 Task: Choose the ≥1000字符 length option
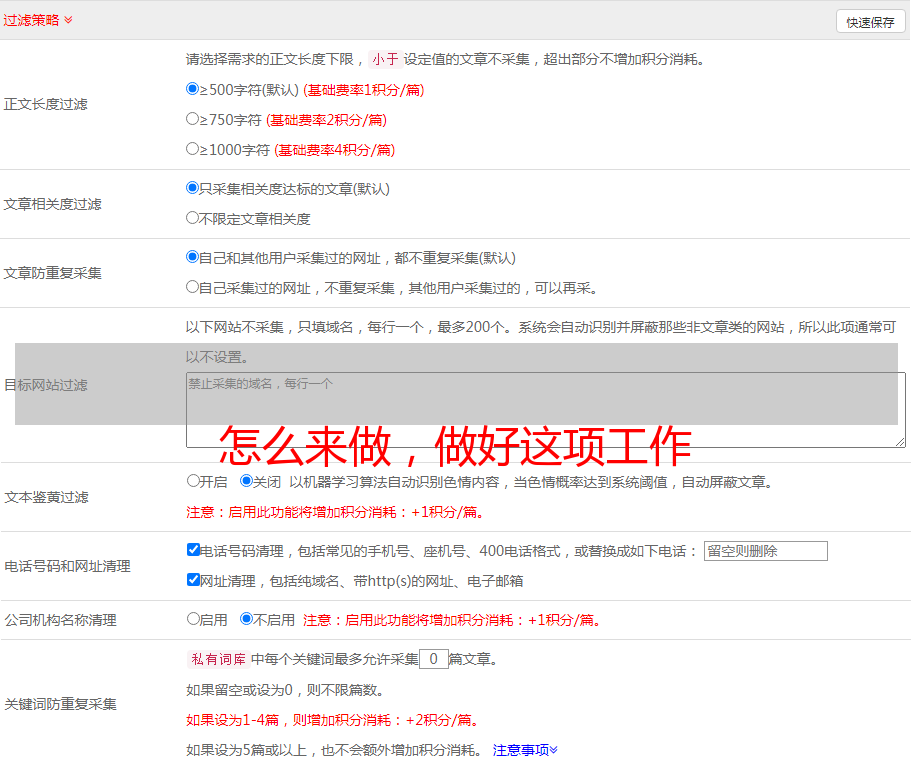click(x=193, y=149)
